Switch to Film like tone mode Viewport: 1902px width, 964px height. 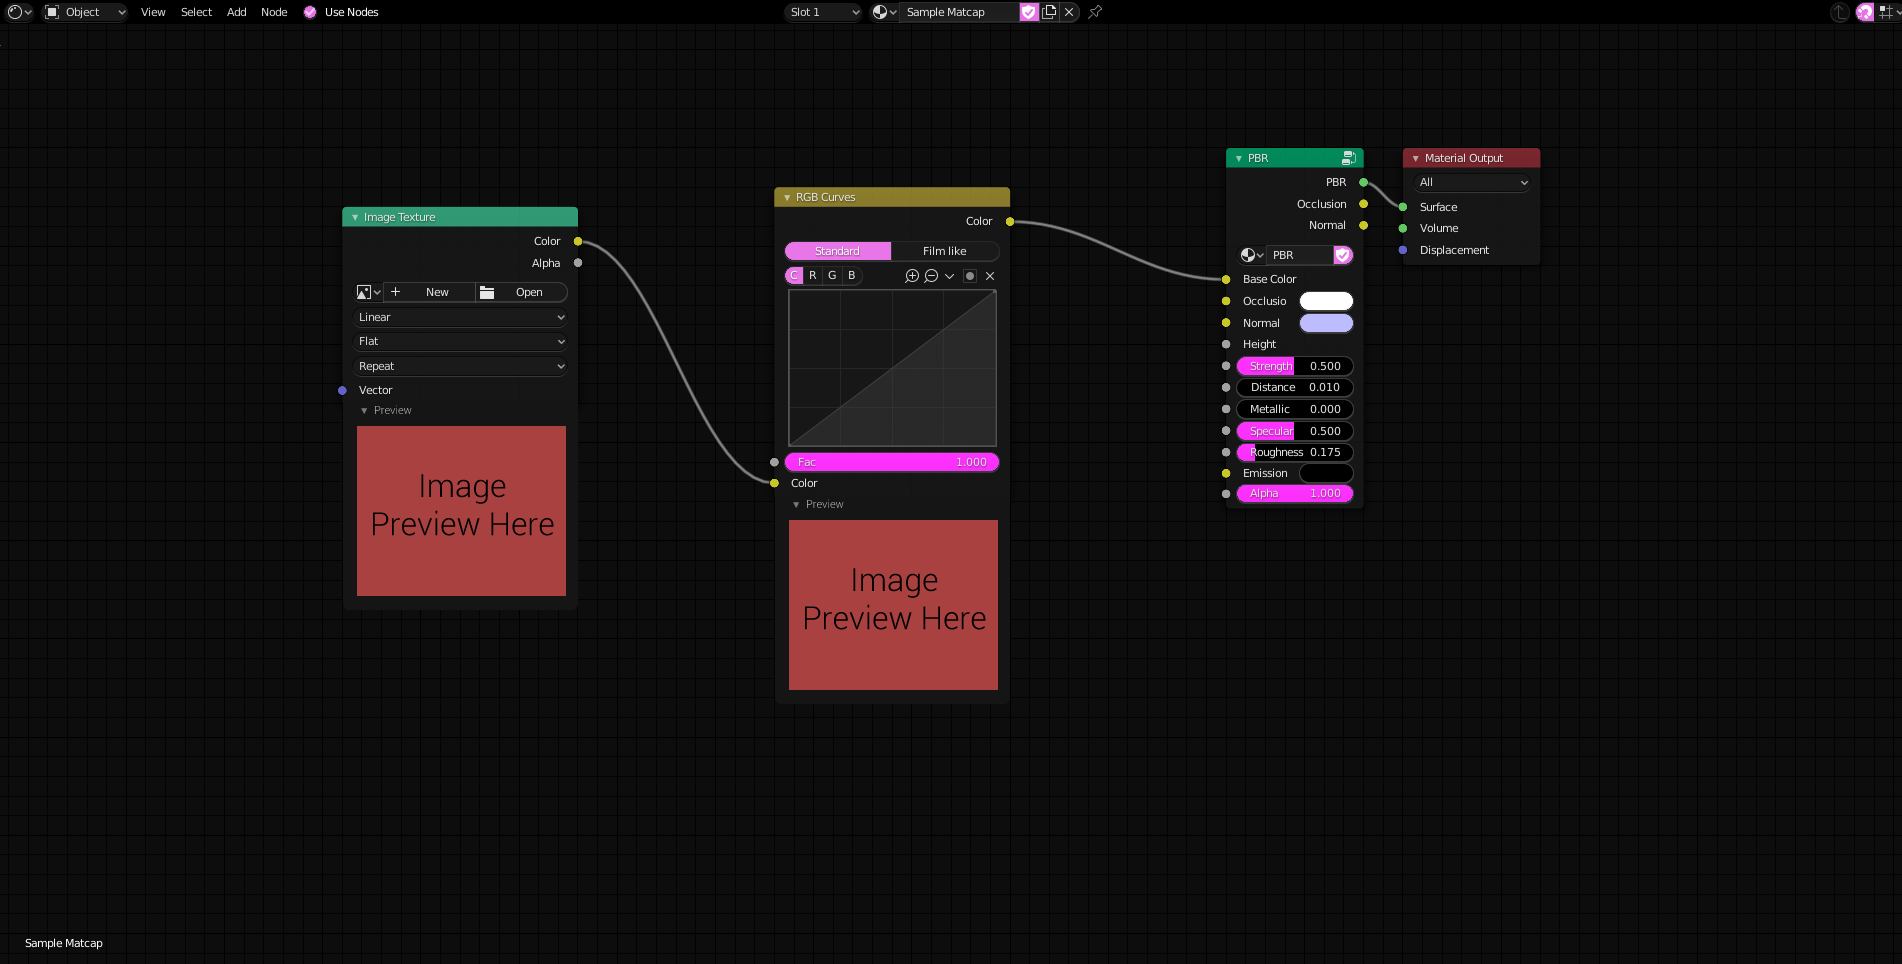point(944,251)
